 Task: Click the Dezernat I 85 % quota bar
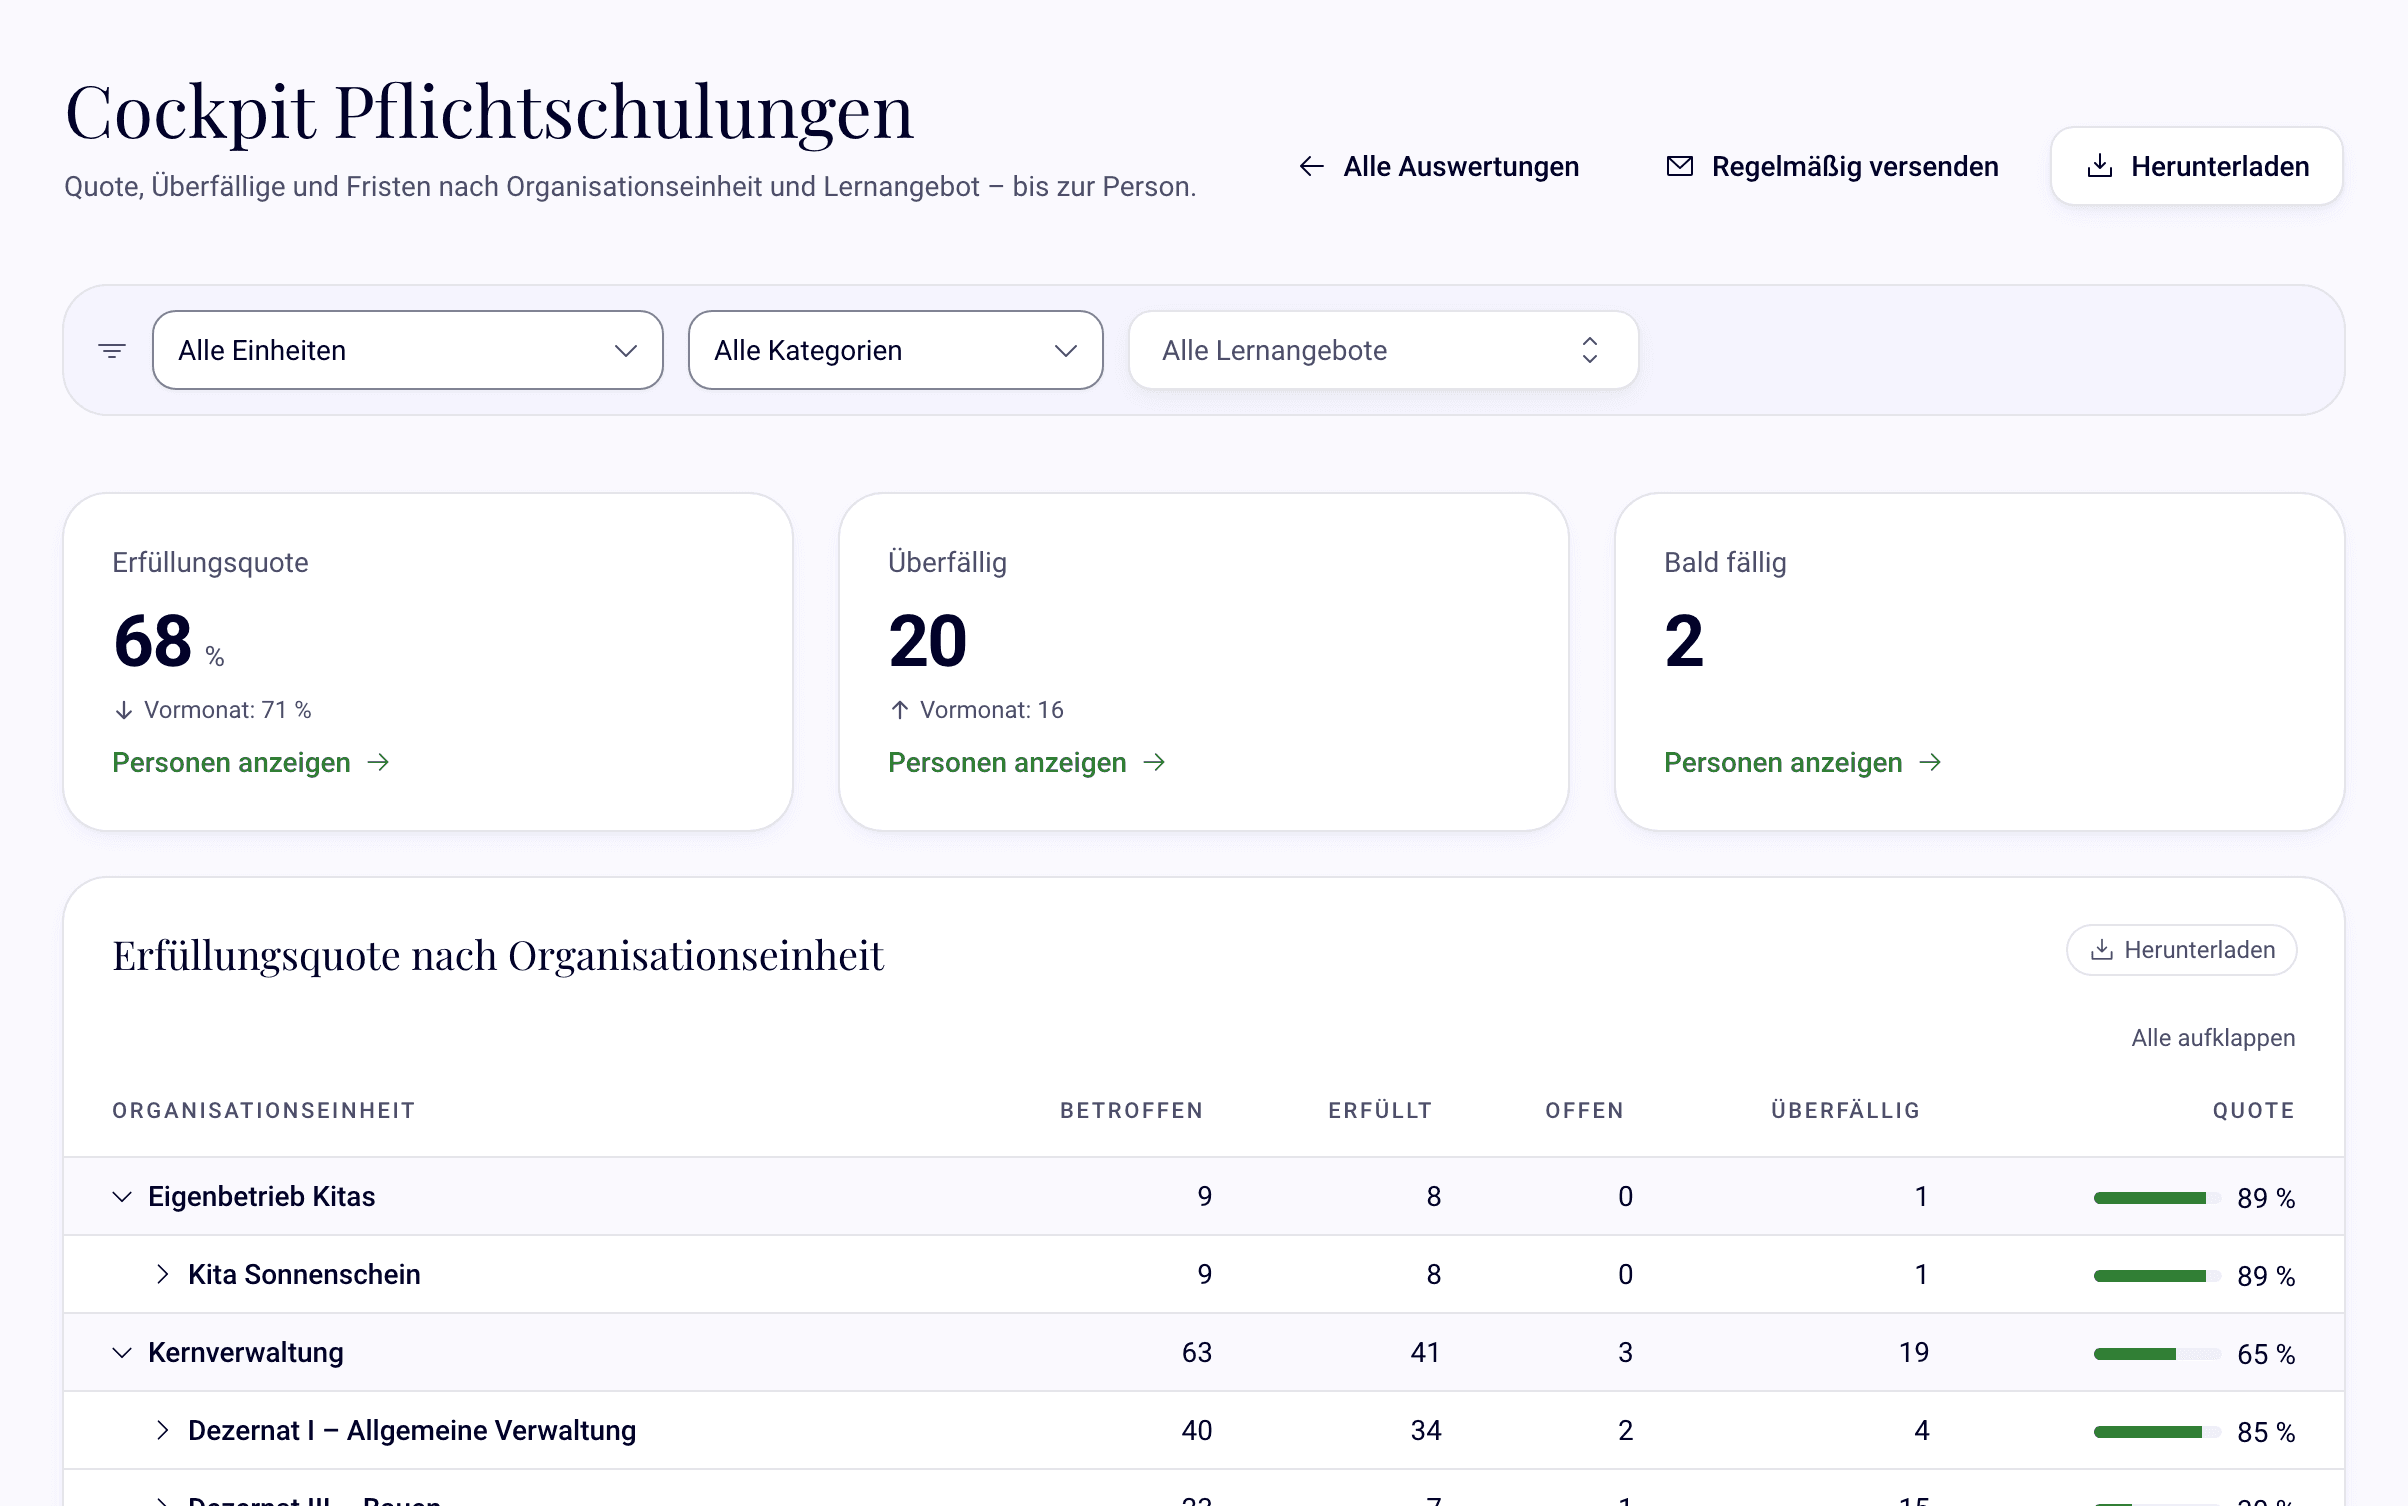point(2156,1432)
